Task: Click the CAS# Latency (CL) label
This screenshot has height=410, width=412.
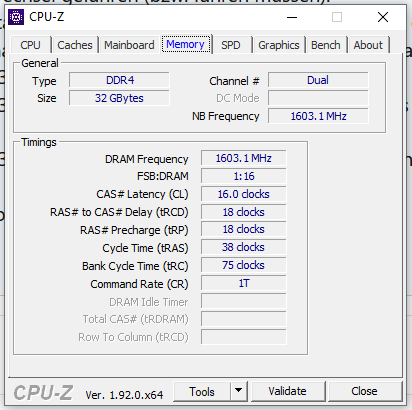Action: point(142,194)
